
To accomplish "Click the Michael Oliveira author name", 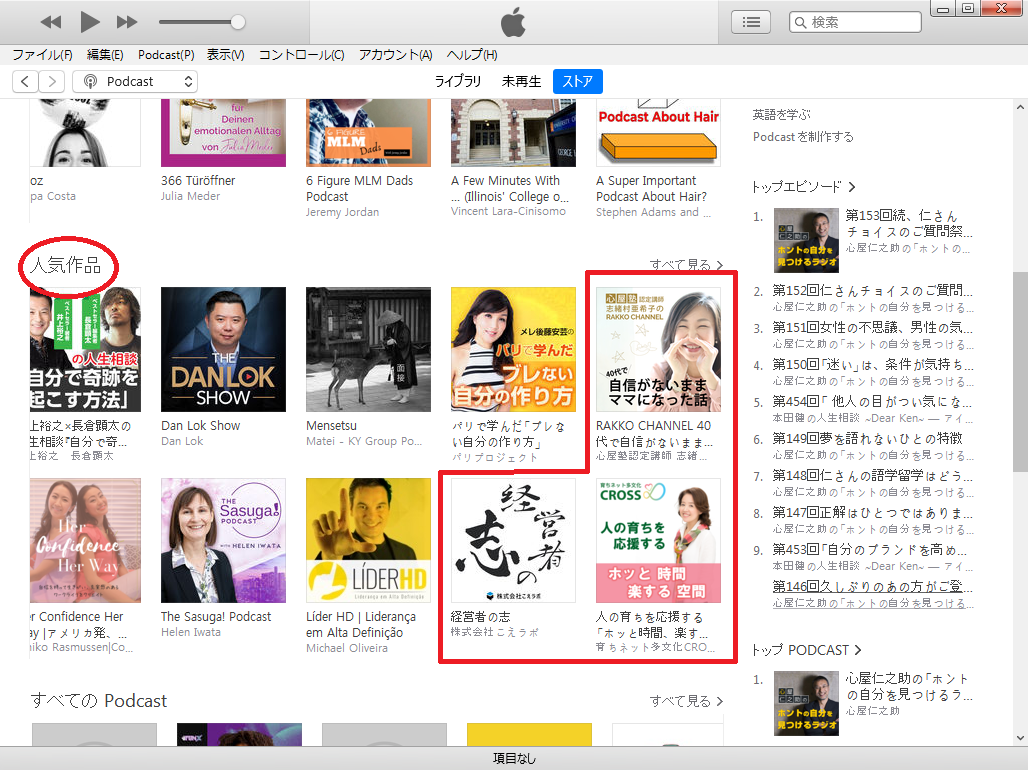I will coord(347,648).
